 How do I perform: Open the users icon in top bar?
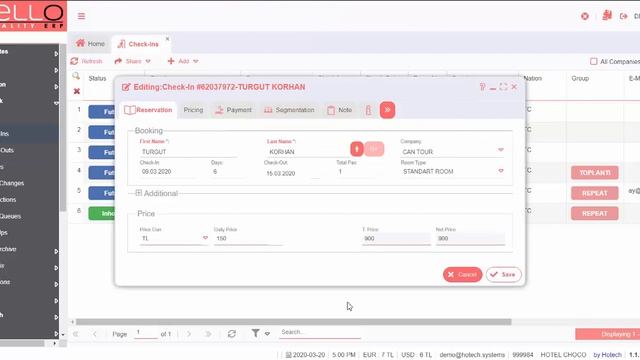click(607, 16)
